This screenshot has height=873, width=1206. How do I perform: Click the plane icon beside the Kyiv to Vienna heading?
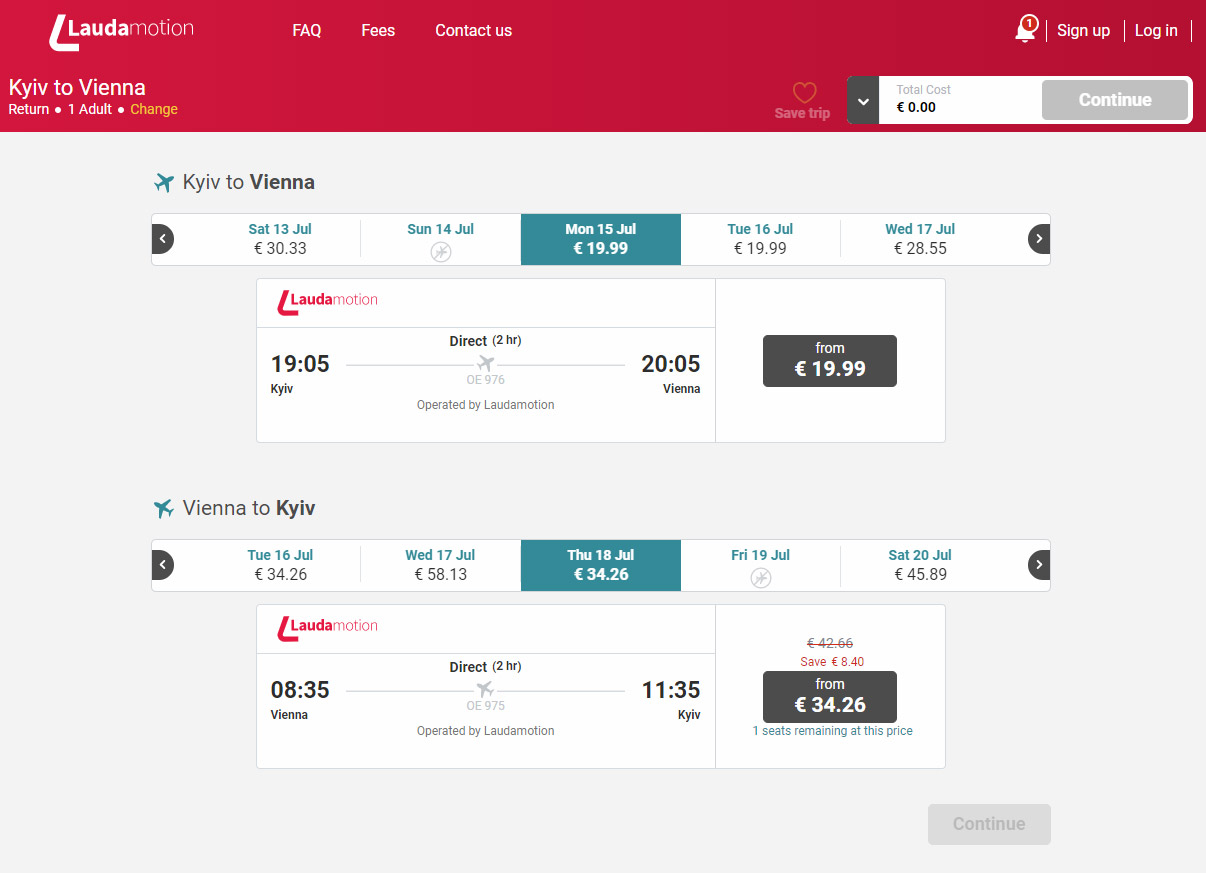(x=164, y=183)
